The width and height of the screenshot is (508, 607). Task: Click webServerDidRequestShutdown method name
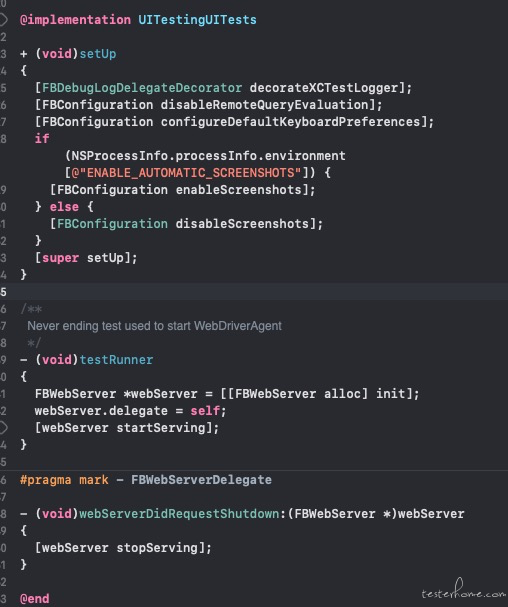pos(179,514)
